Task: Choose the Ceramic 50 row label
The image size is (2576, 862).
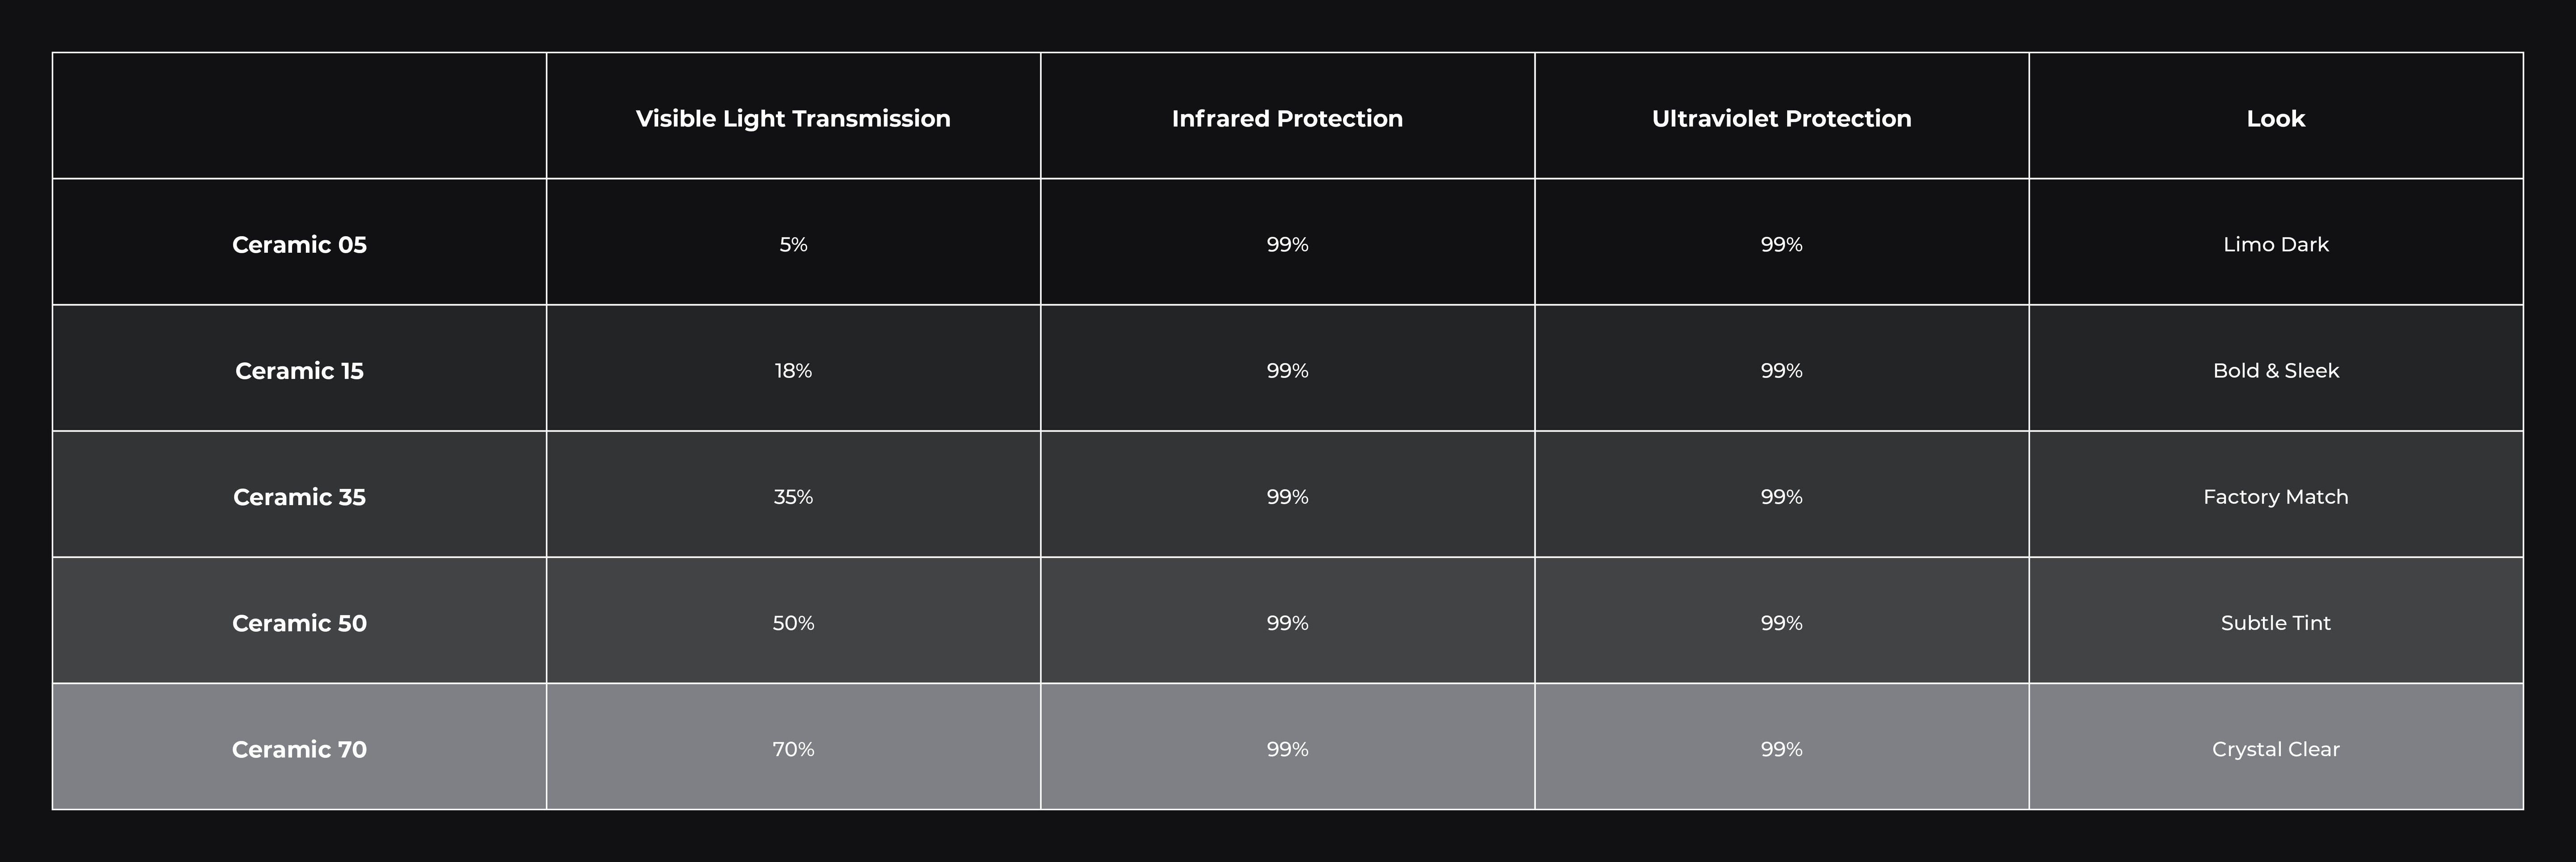Action: click(299, 622)
